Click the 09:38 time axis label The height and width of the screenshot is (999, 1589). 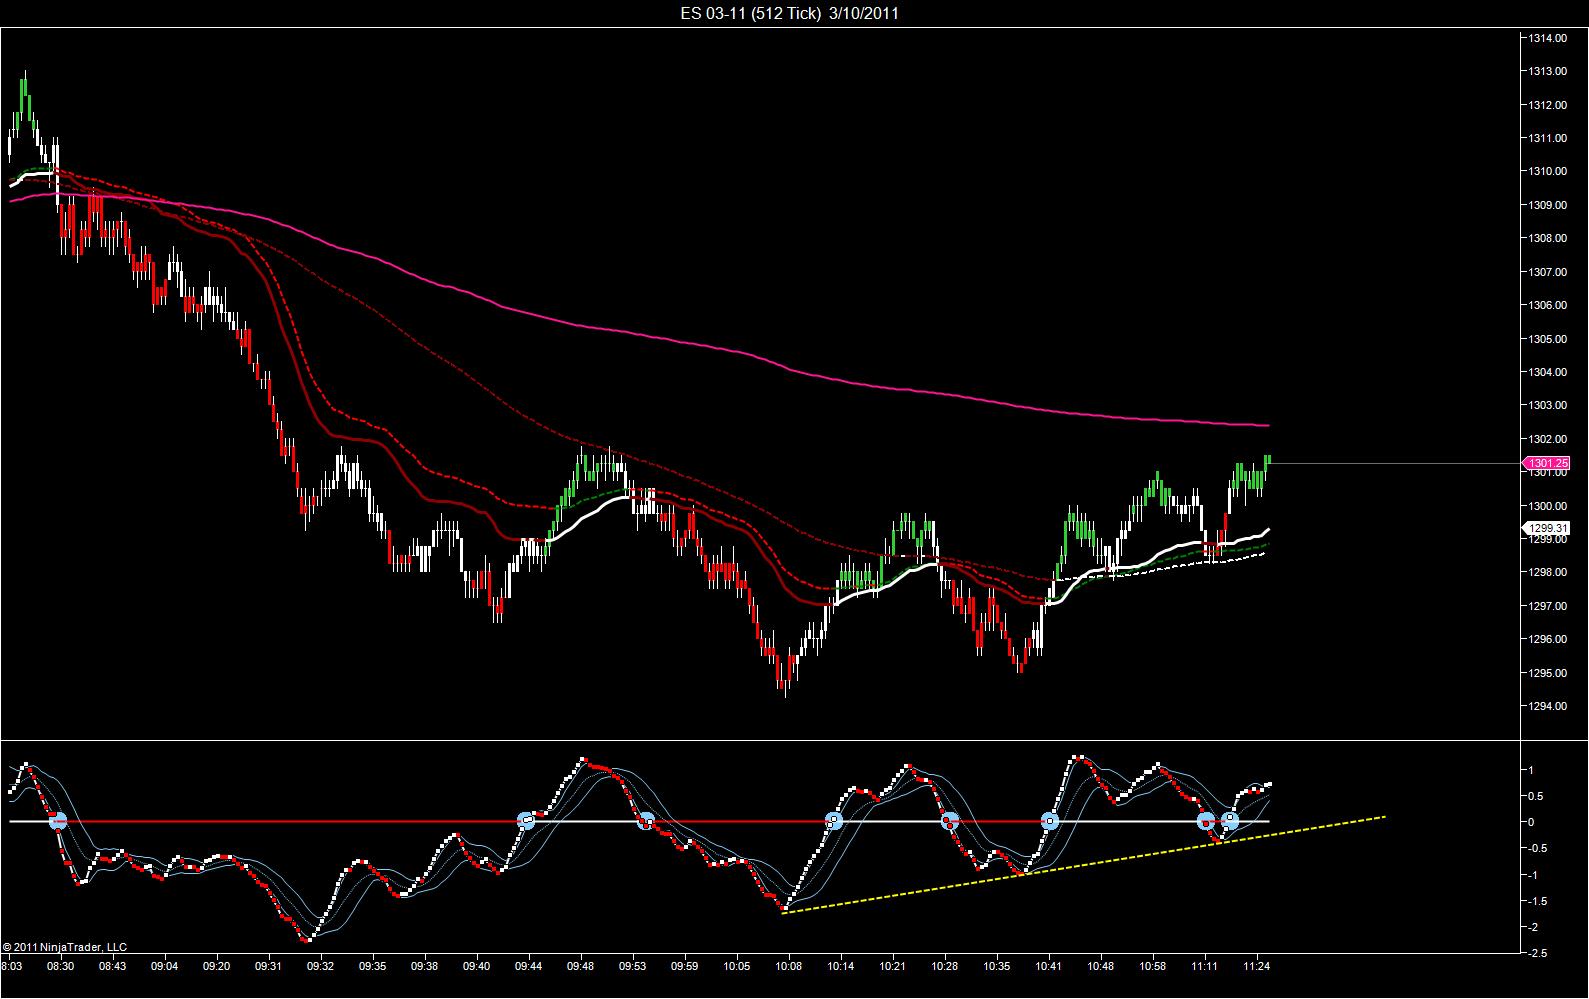tap(424, 967)
